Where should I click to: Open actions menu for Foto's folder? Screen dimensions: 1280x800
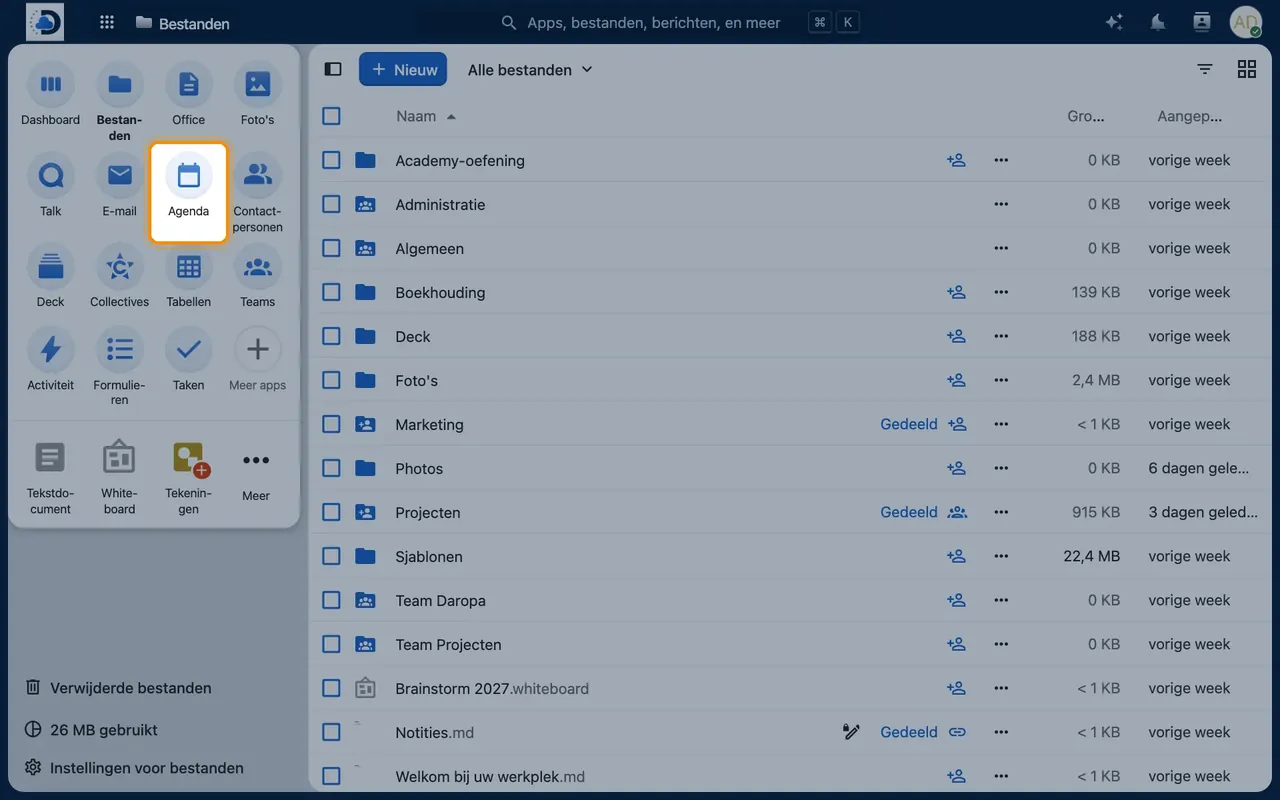1001,380
